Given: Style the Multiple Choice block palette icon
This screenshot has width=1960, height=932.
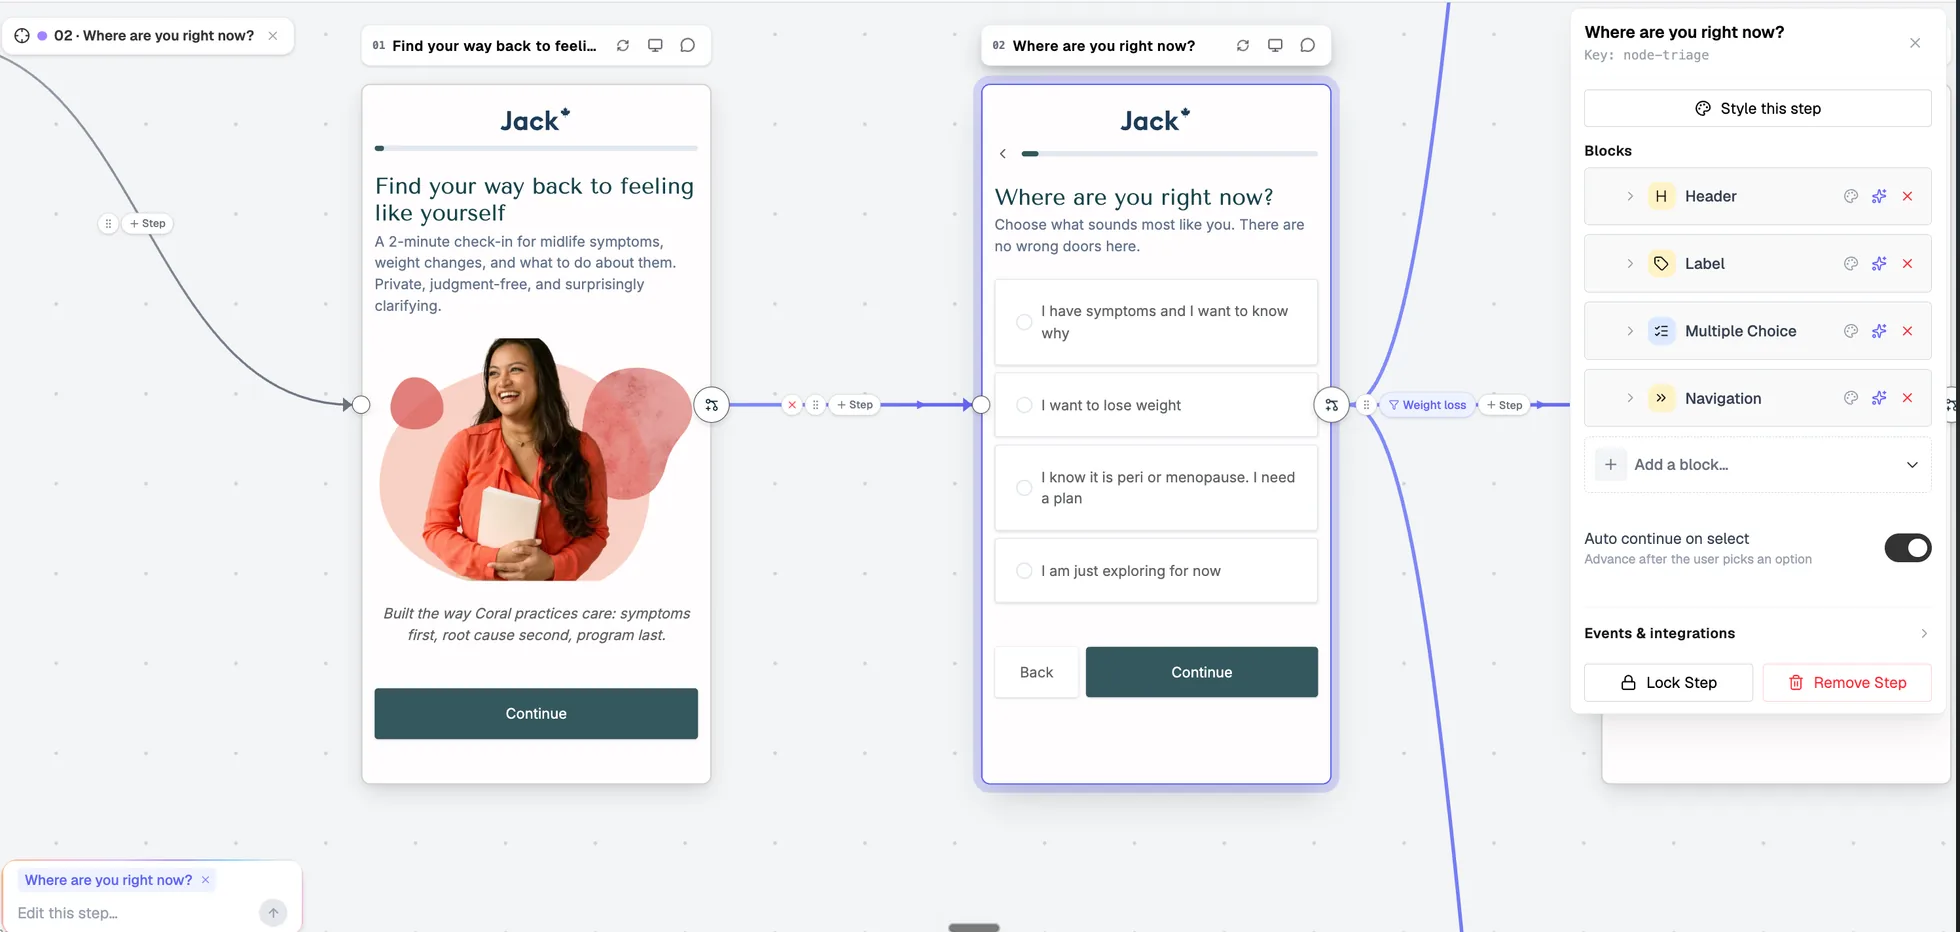Looking at the screenshot, I should click(1851, 331).
